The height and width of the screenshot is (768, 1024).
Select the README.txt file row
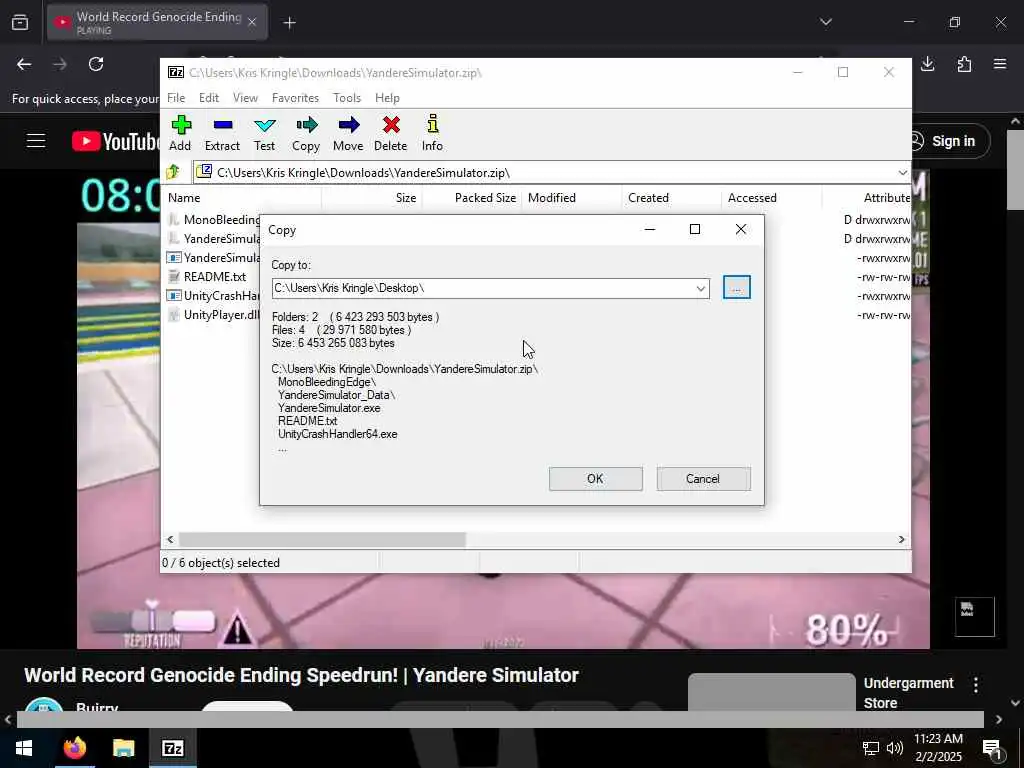click(x=207, y=277)
